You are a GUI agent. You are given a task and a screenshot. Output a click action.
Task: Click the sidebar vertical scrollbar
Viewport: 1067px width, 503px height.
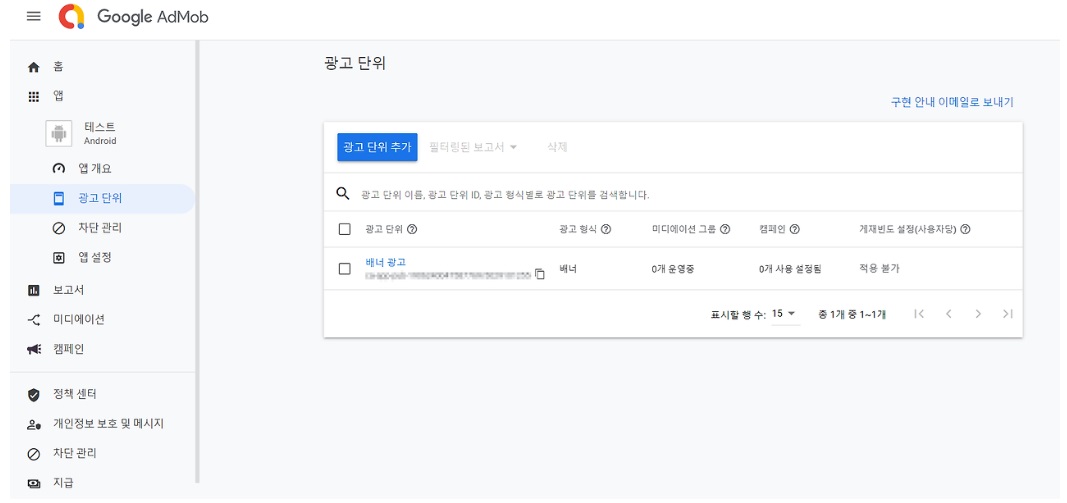pyautogui.click(x=197, y=262)
